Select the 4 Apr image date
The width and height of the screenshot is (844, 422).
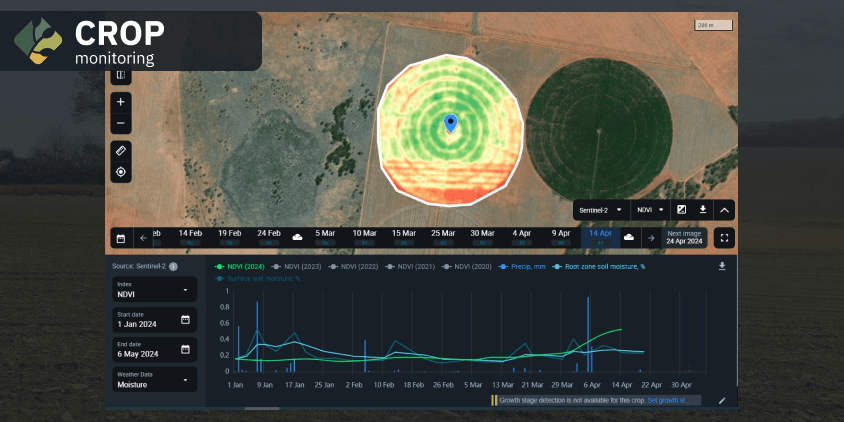coord(522,237)
